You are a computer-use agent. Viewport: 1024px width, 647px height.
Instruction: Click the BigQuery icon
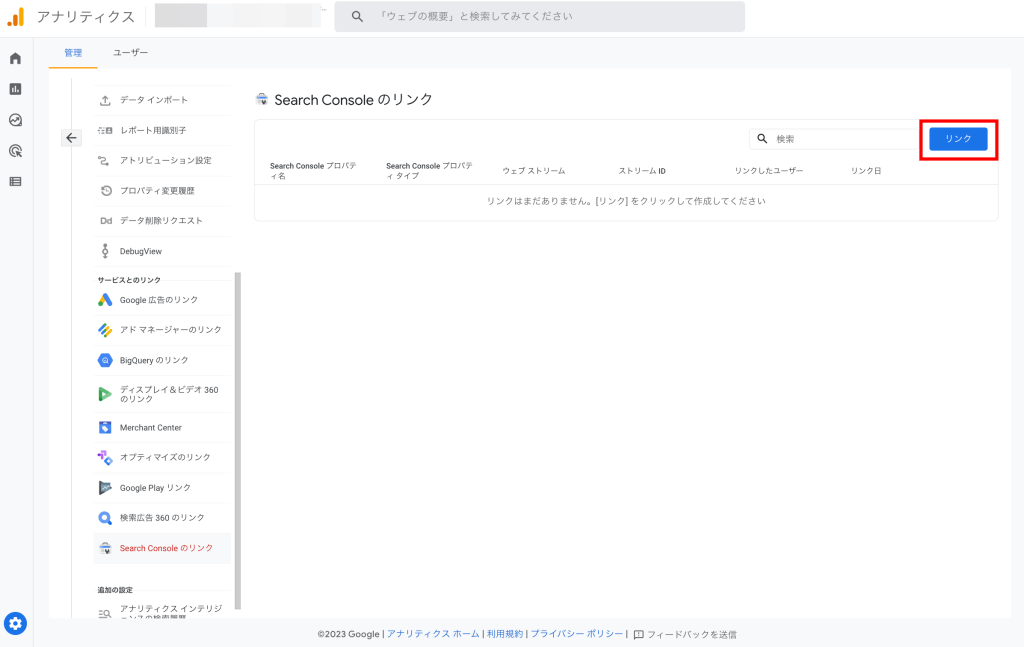tap(105, 360)
